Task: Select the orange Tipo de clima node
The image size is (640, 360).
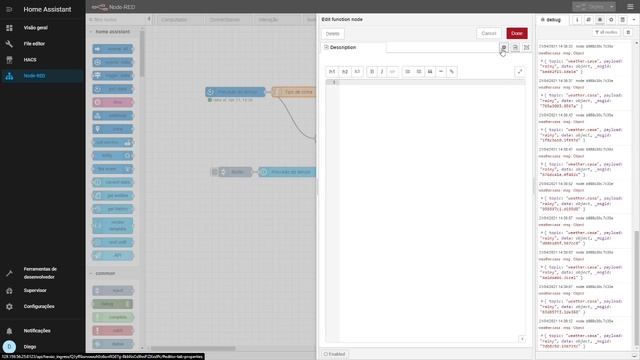Action: [x=294, y=92]
